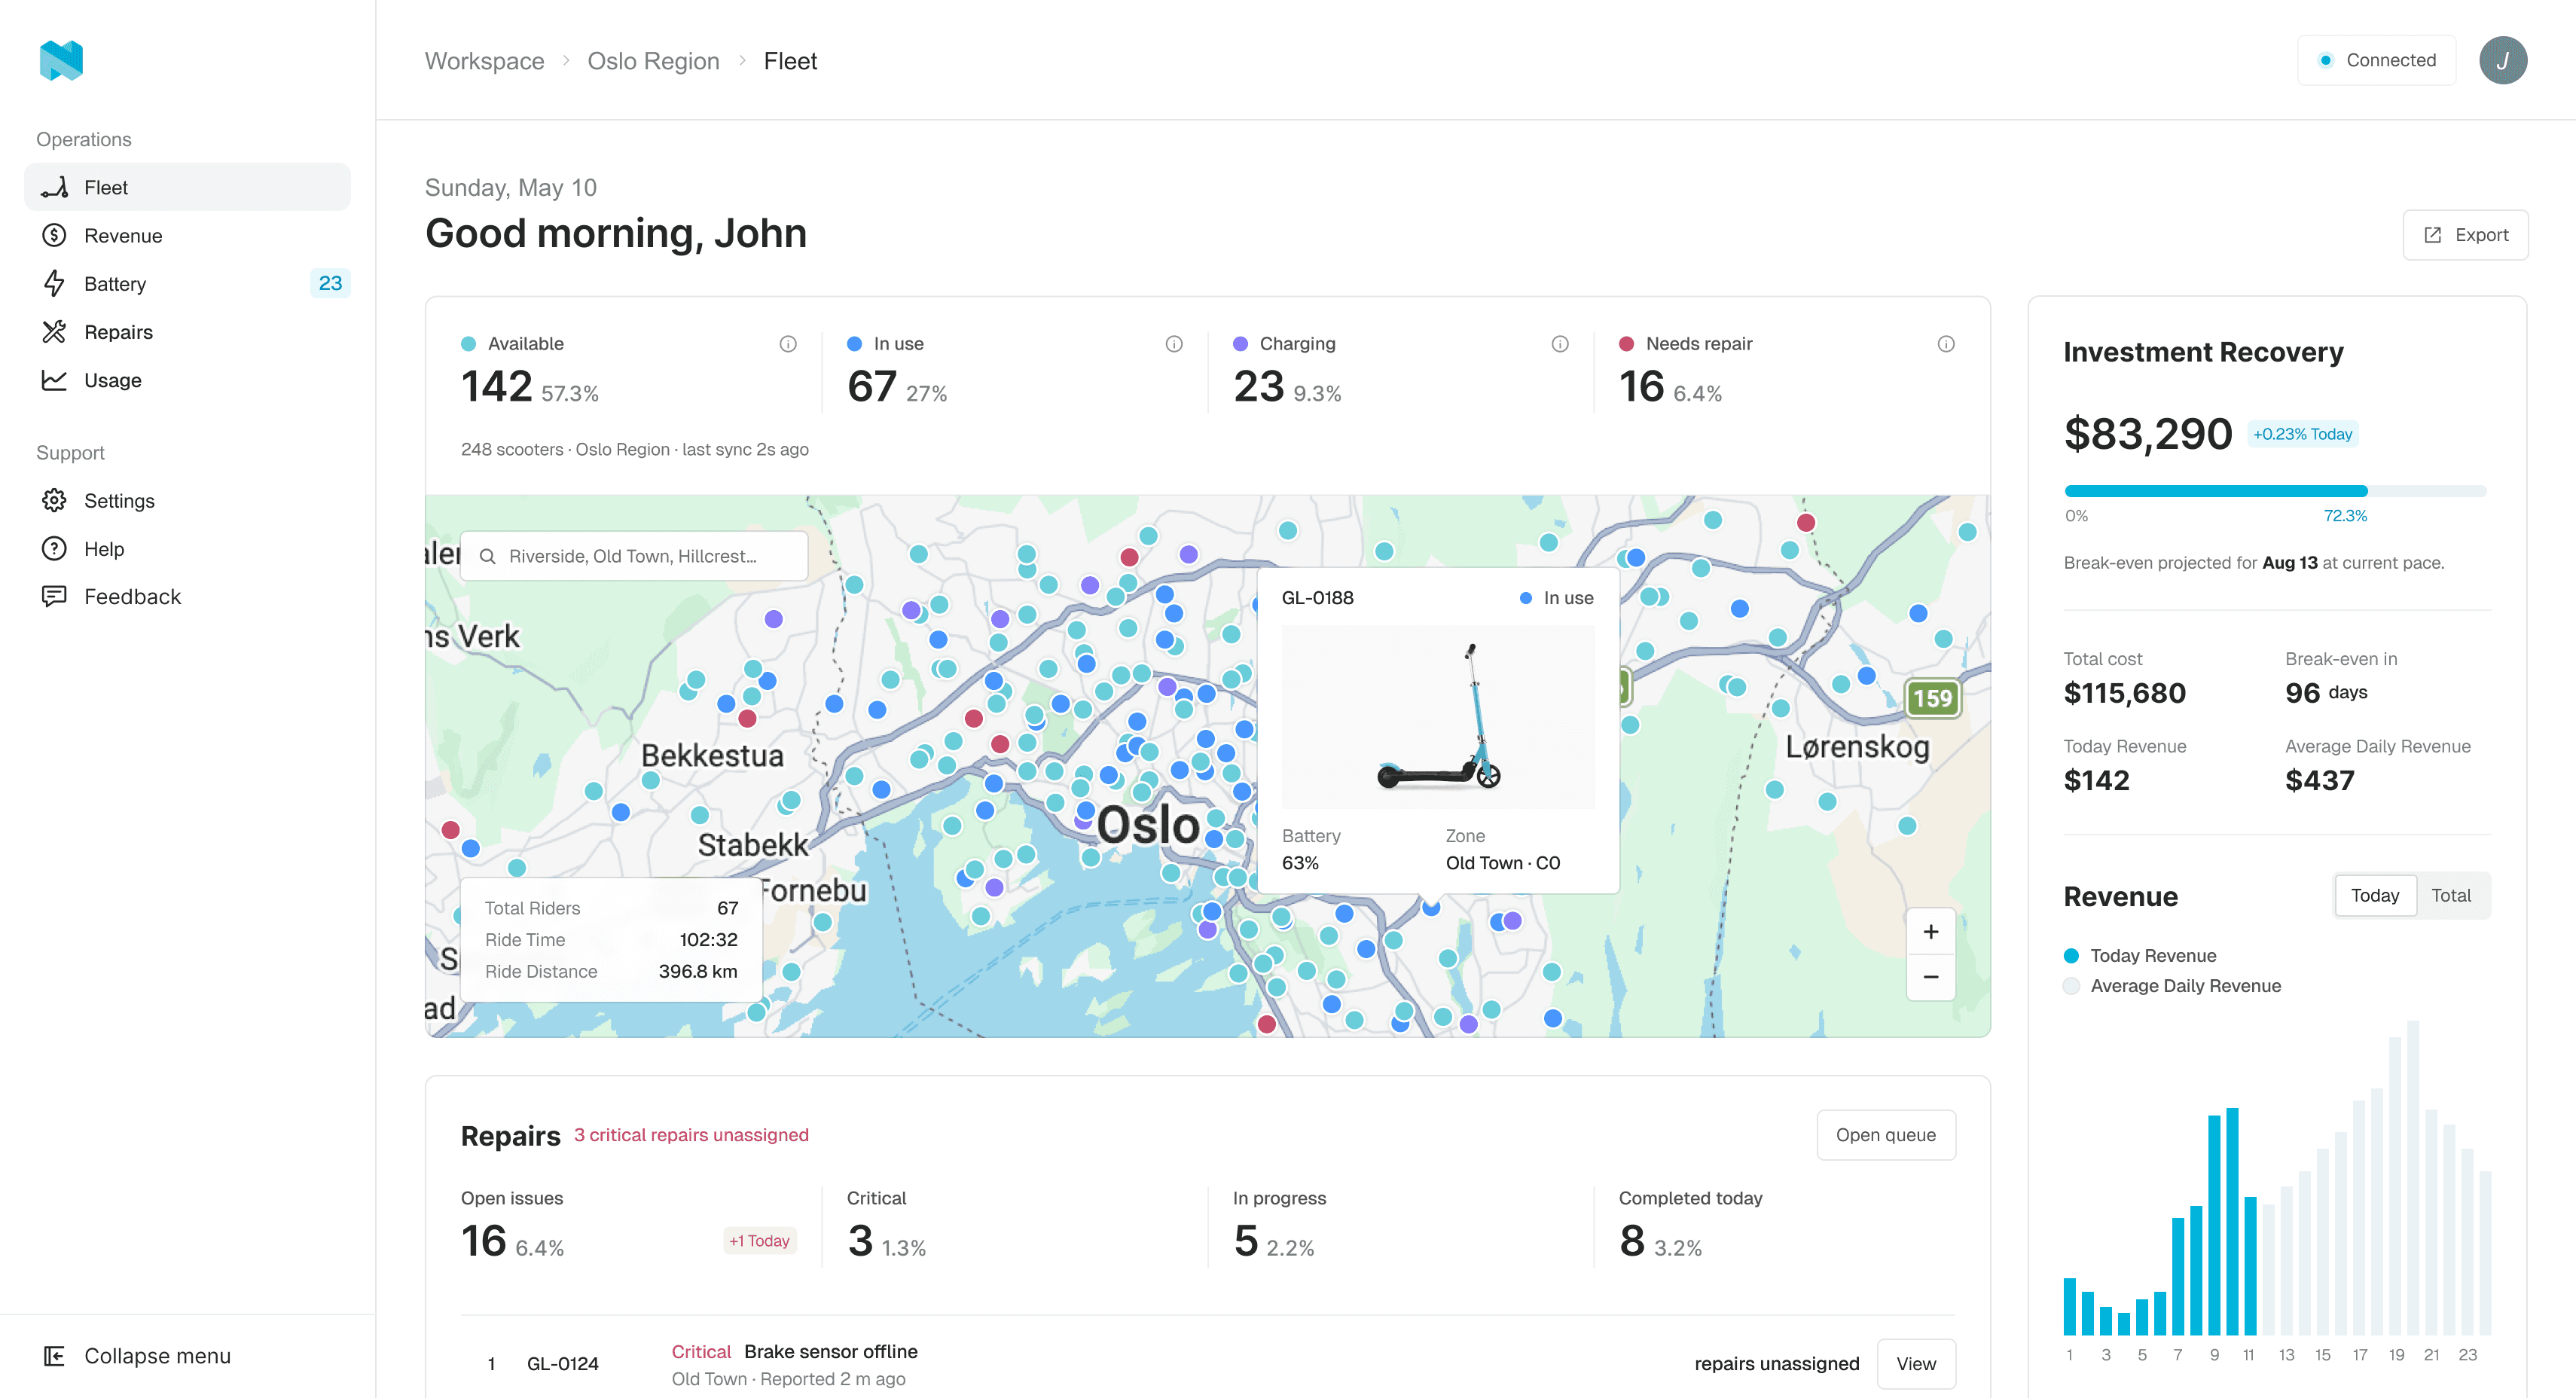Open Revenue from the sidebar
Image resolution: width=2576 pixels, height=1398 pixels.
(187, 236)
